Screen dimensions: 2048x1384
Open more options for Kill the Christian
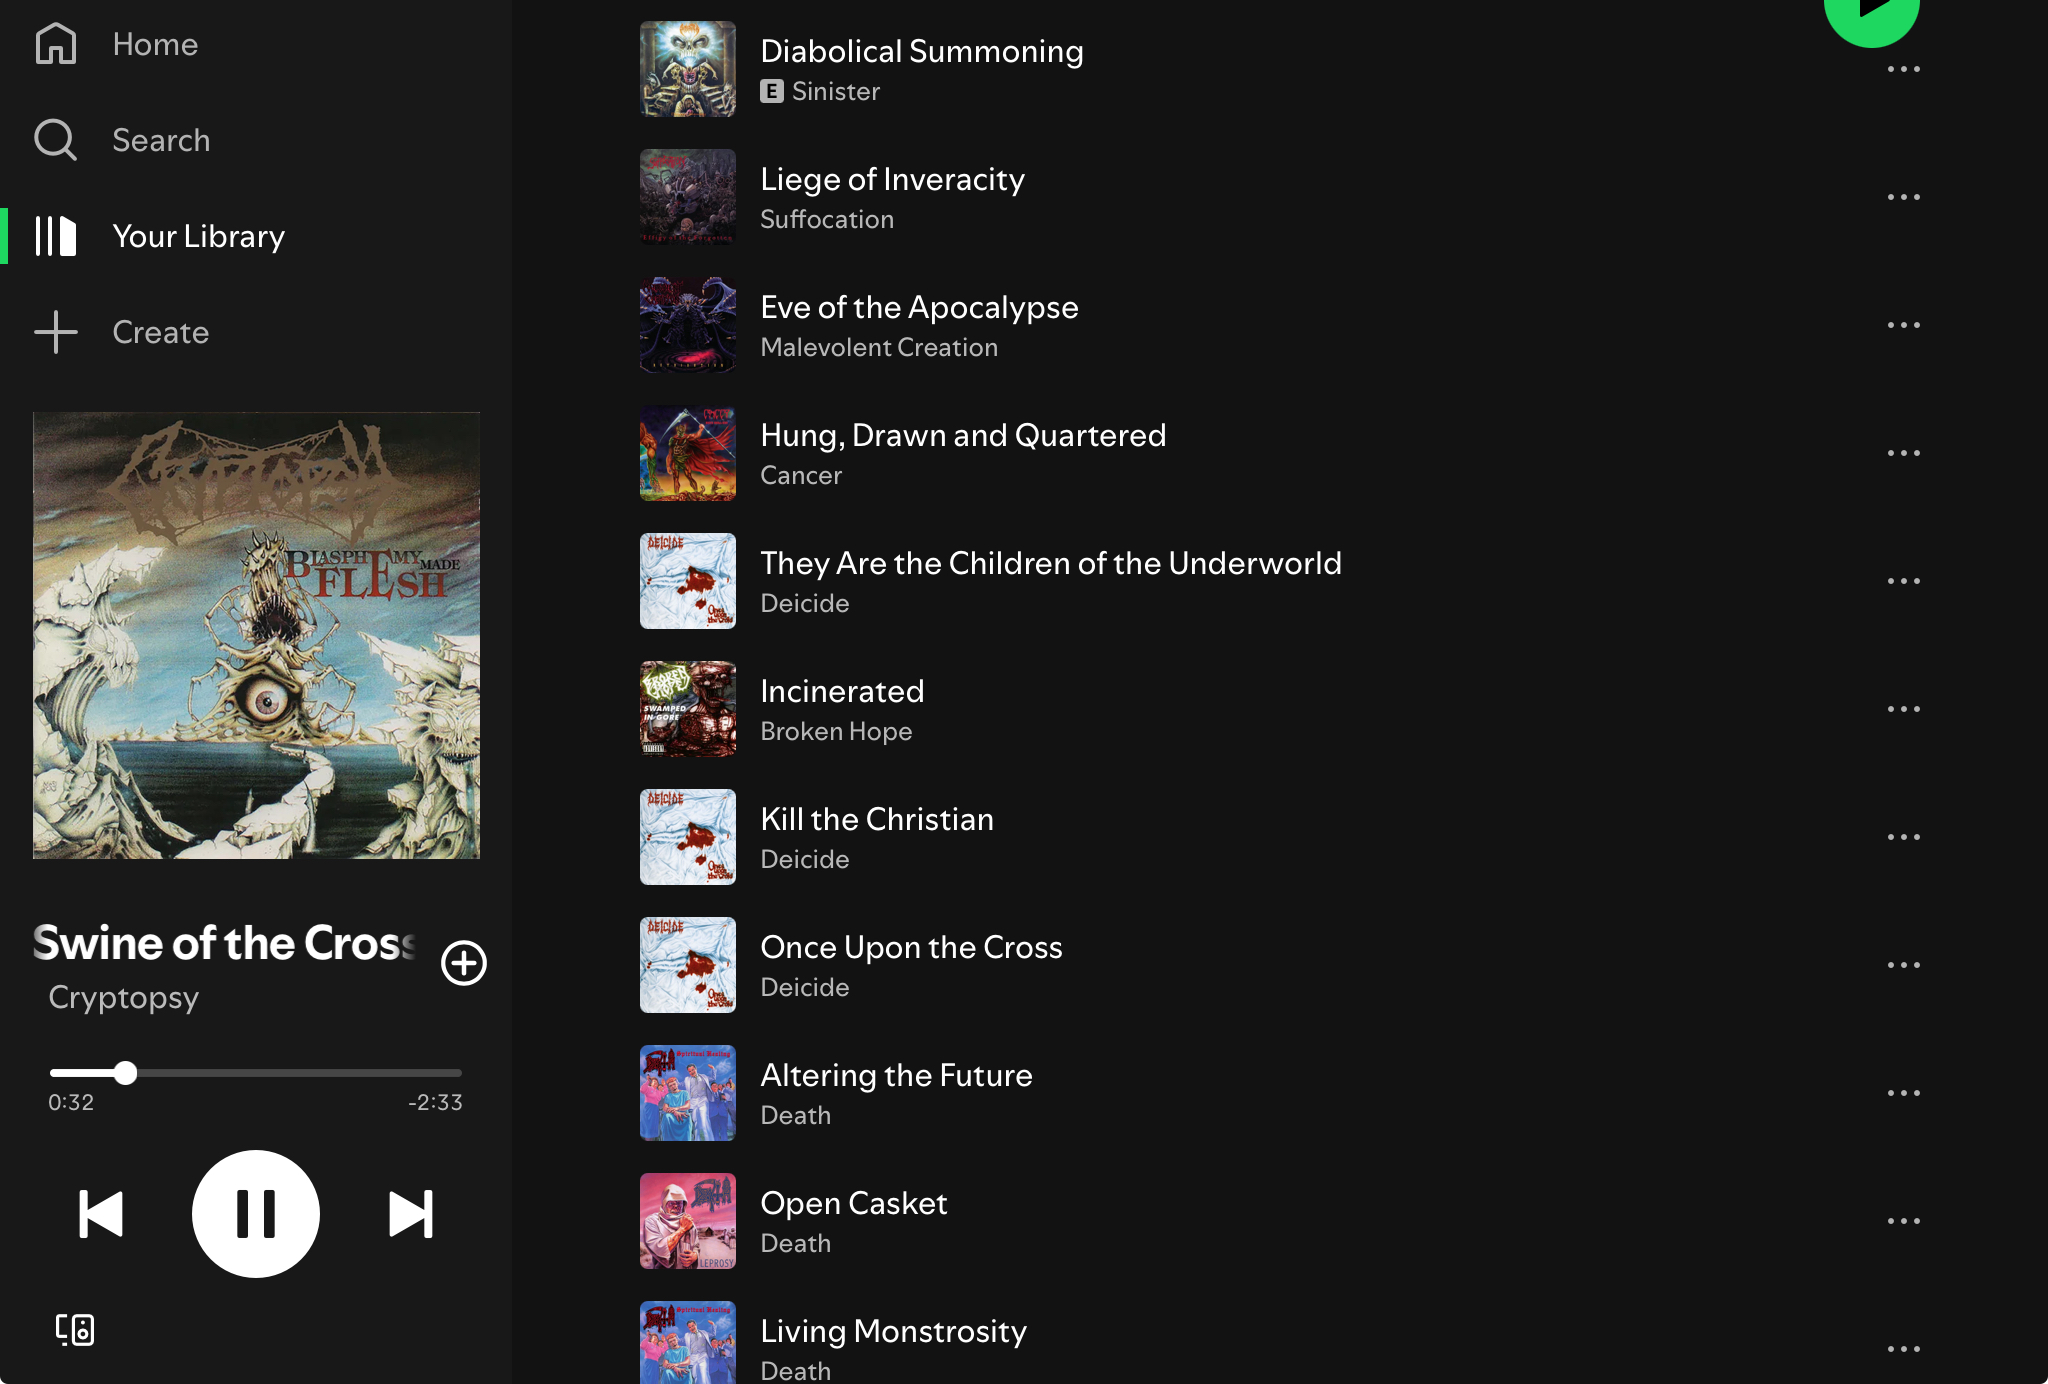point(1904,837)
